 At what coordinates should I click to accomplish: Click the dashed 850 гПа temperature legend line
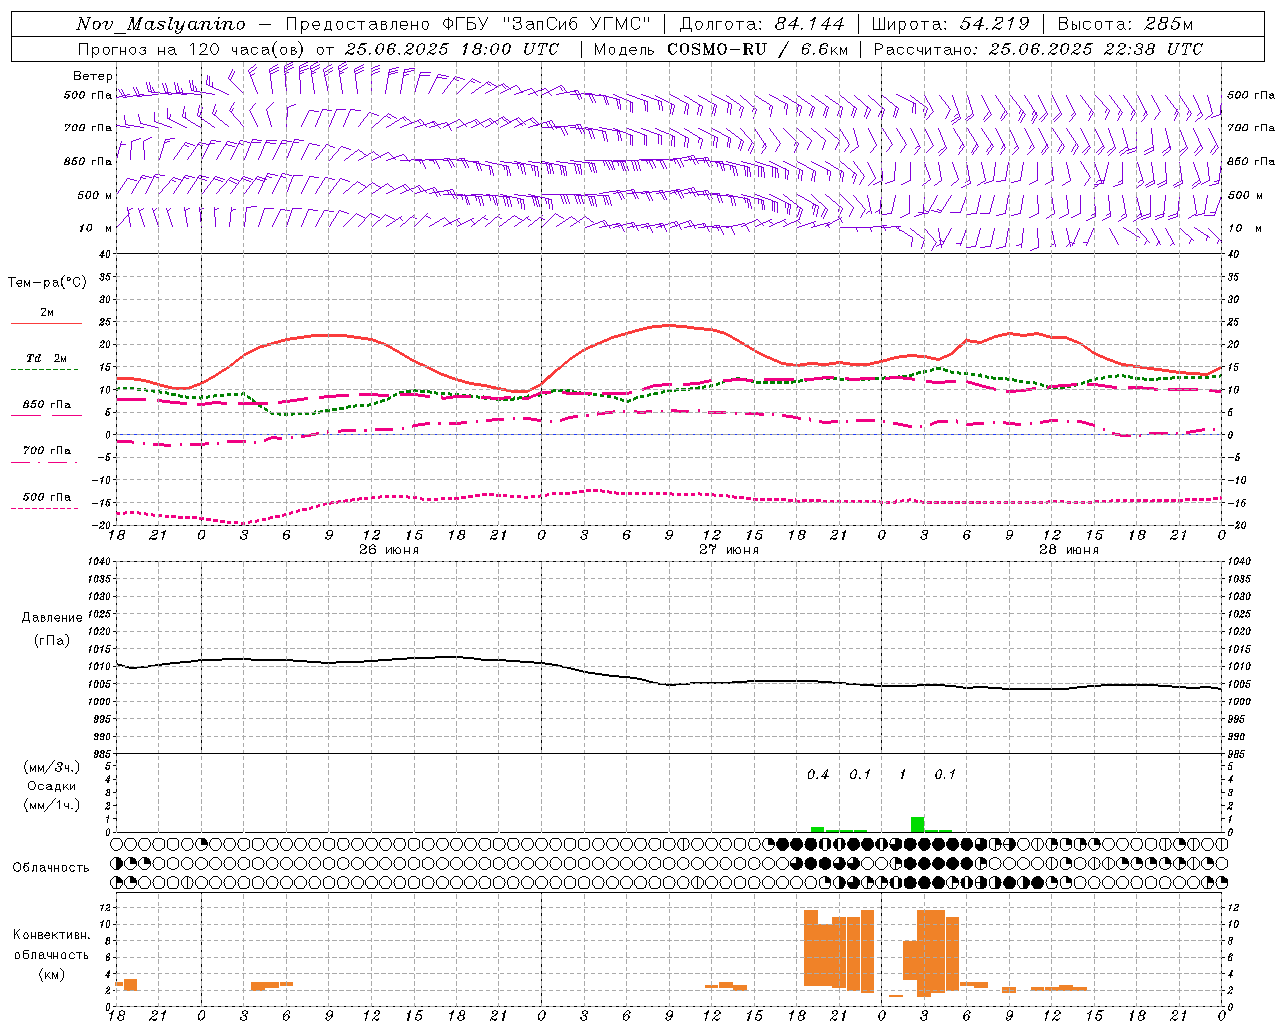[x=46, y=415]
